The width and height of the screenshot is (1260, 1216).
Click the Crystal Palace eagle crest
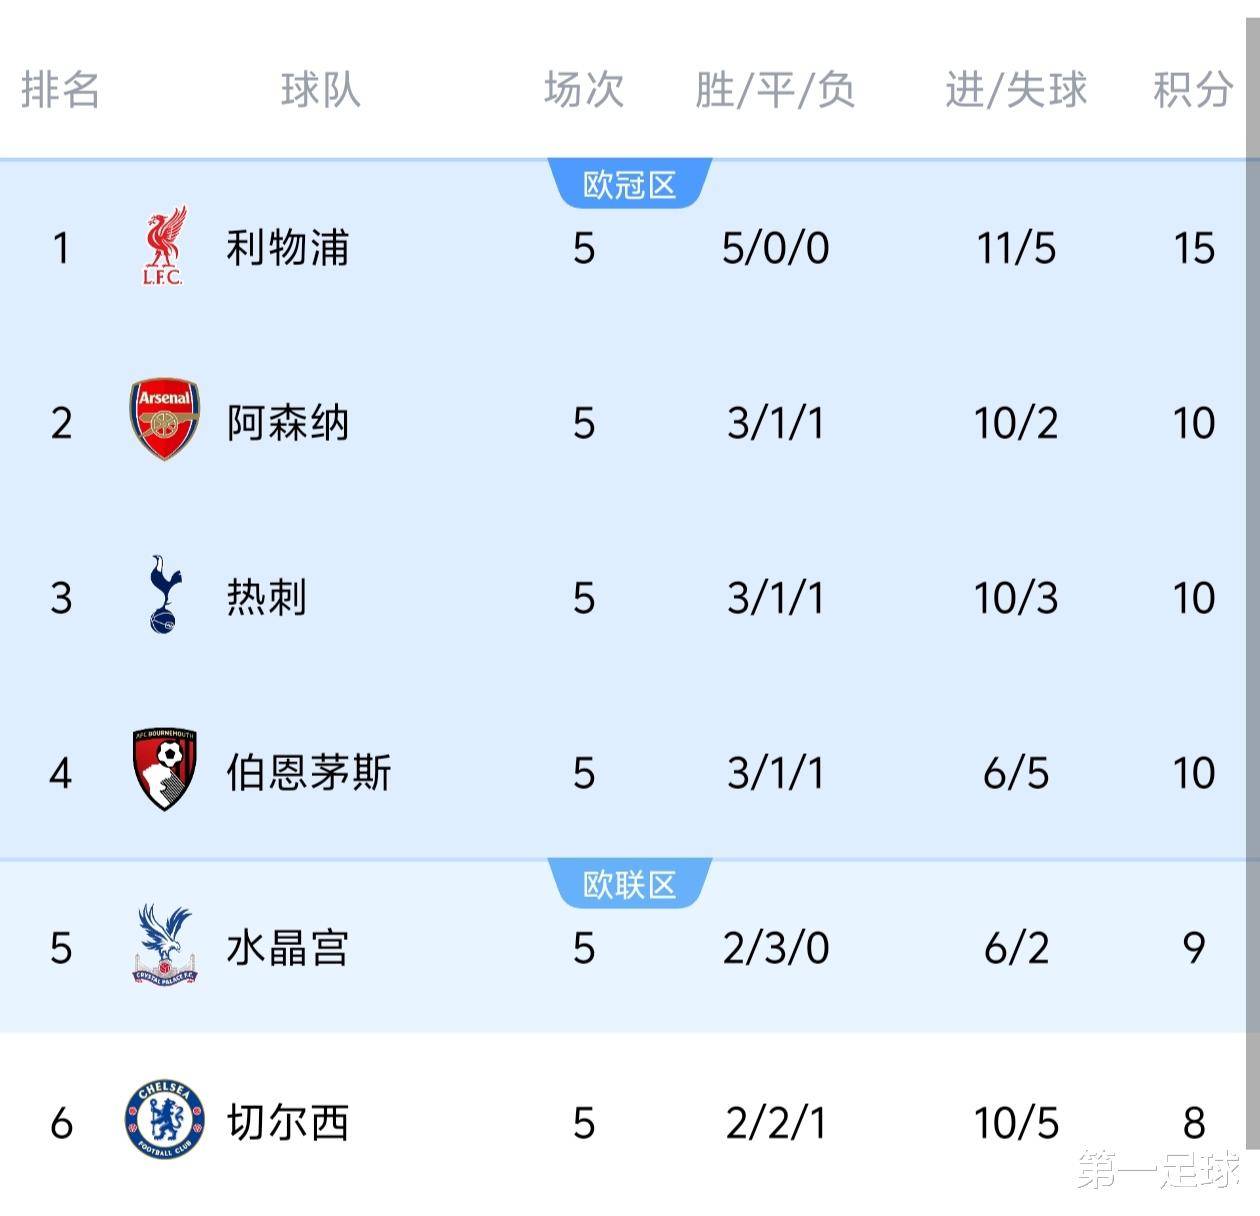click(x=164, y=946)
